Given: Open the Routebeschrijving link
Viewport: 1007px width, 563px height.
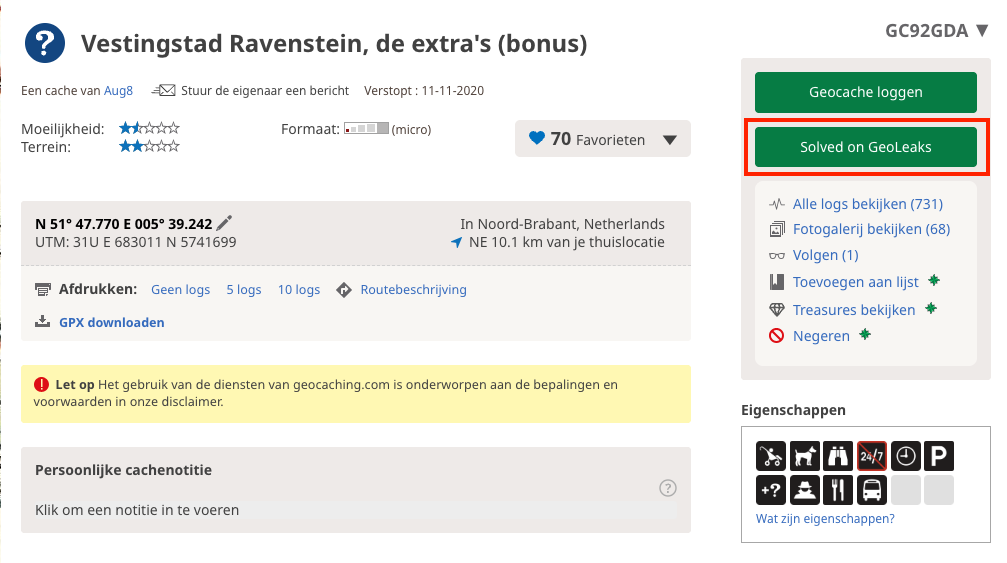Looking at the screenshot, I should tap(413, 290).
